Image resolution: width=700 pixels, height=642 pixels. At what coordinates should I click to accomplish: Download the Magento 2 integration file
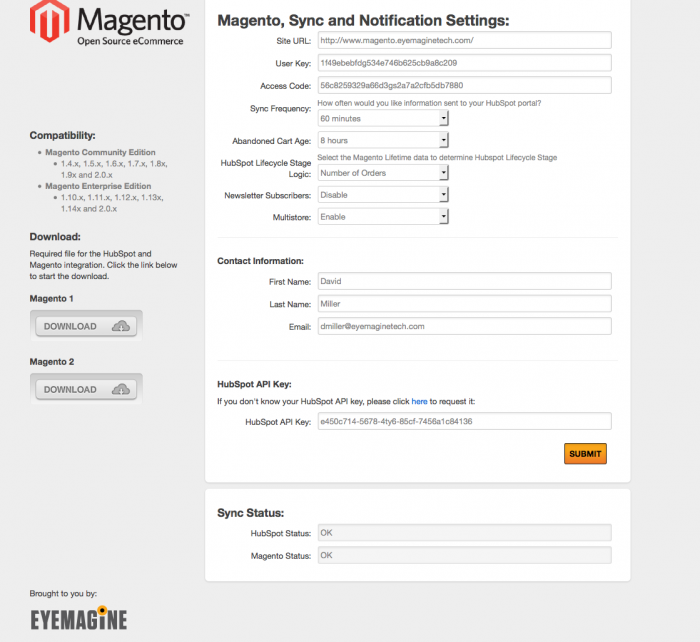coord(86,389)
